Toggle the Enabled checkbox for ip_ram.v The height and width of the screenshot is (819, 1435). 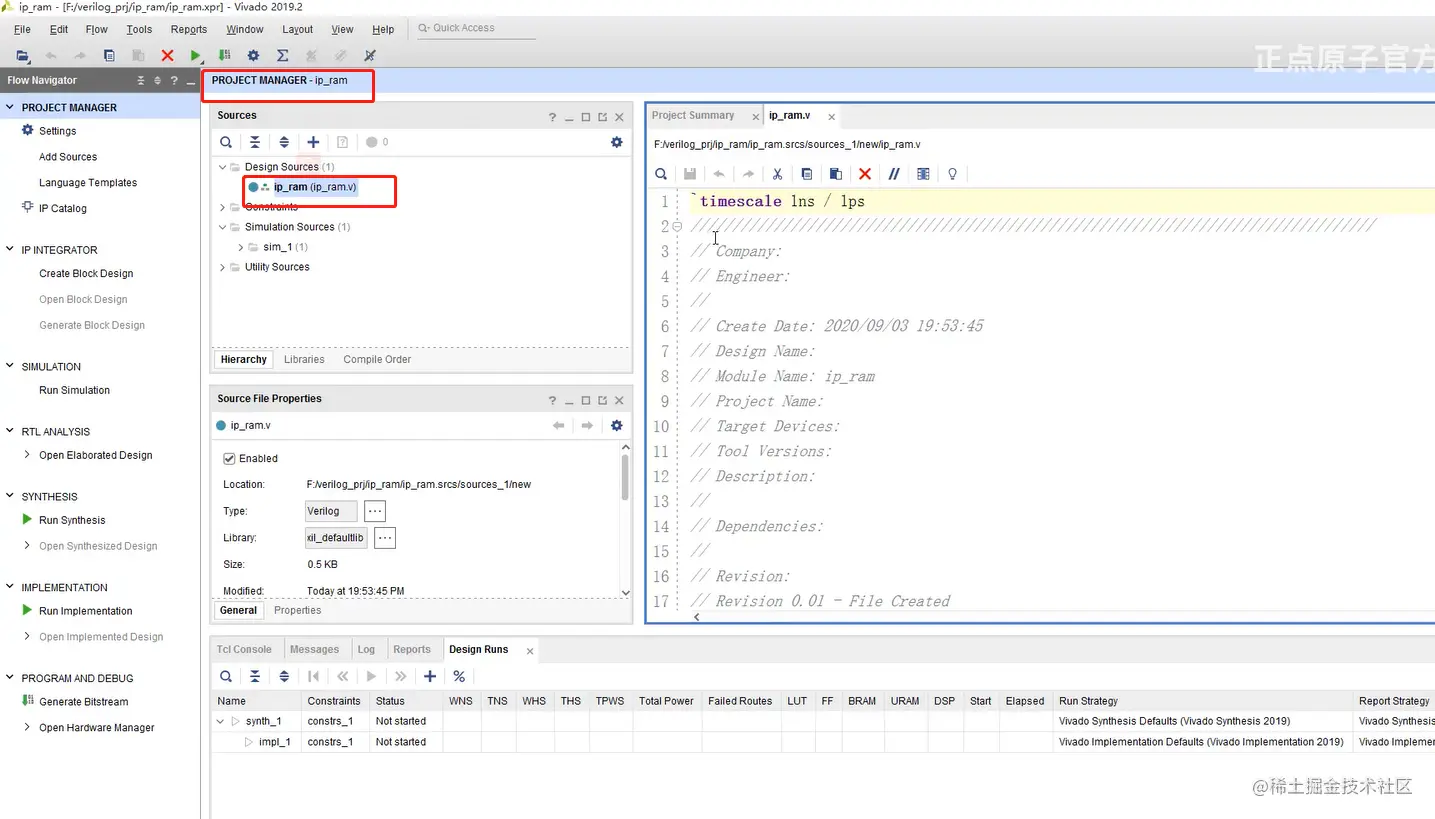point(230,459)
